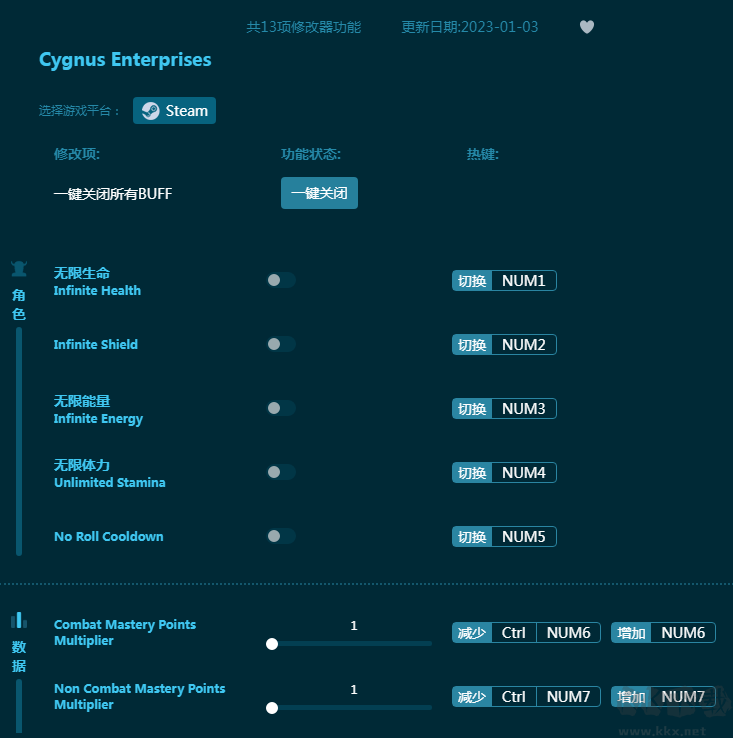Click the character section icon in sidebar

point(19,268)
